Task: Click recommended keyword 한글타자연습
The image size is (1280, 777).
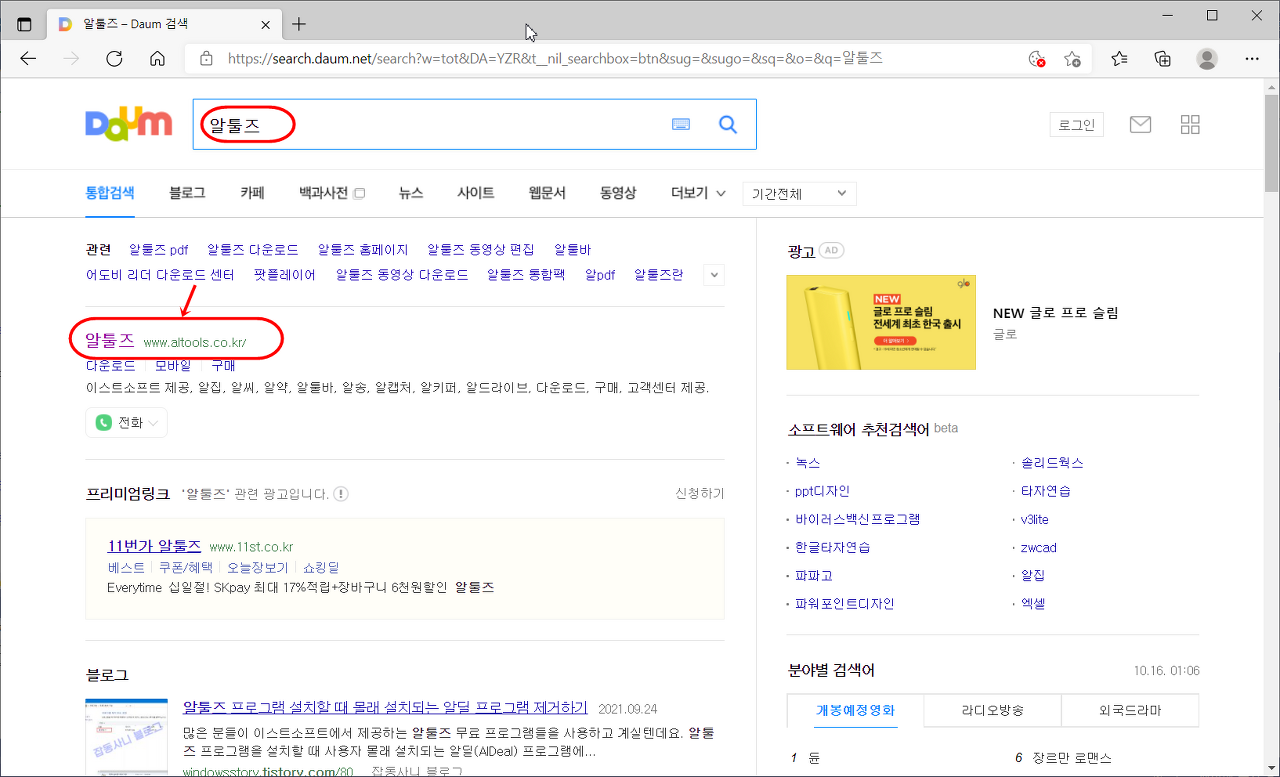Action: (x=833, y=548)
